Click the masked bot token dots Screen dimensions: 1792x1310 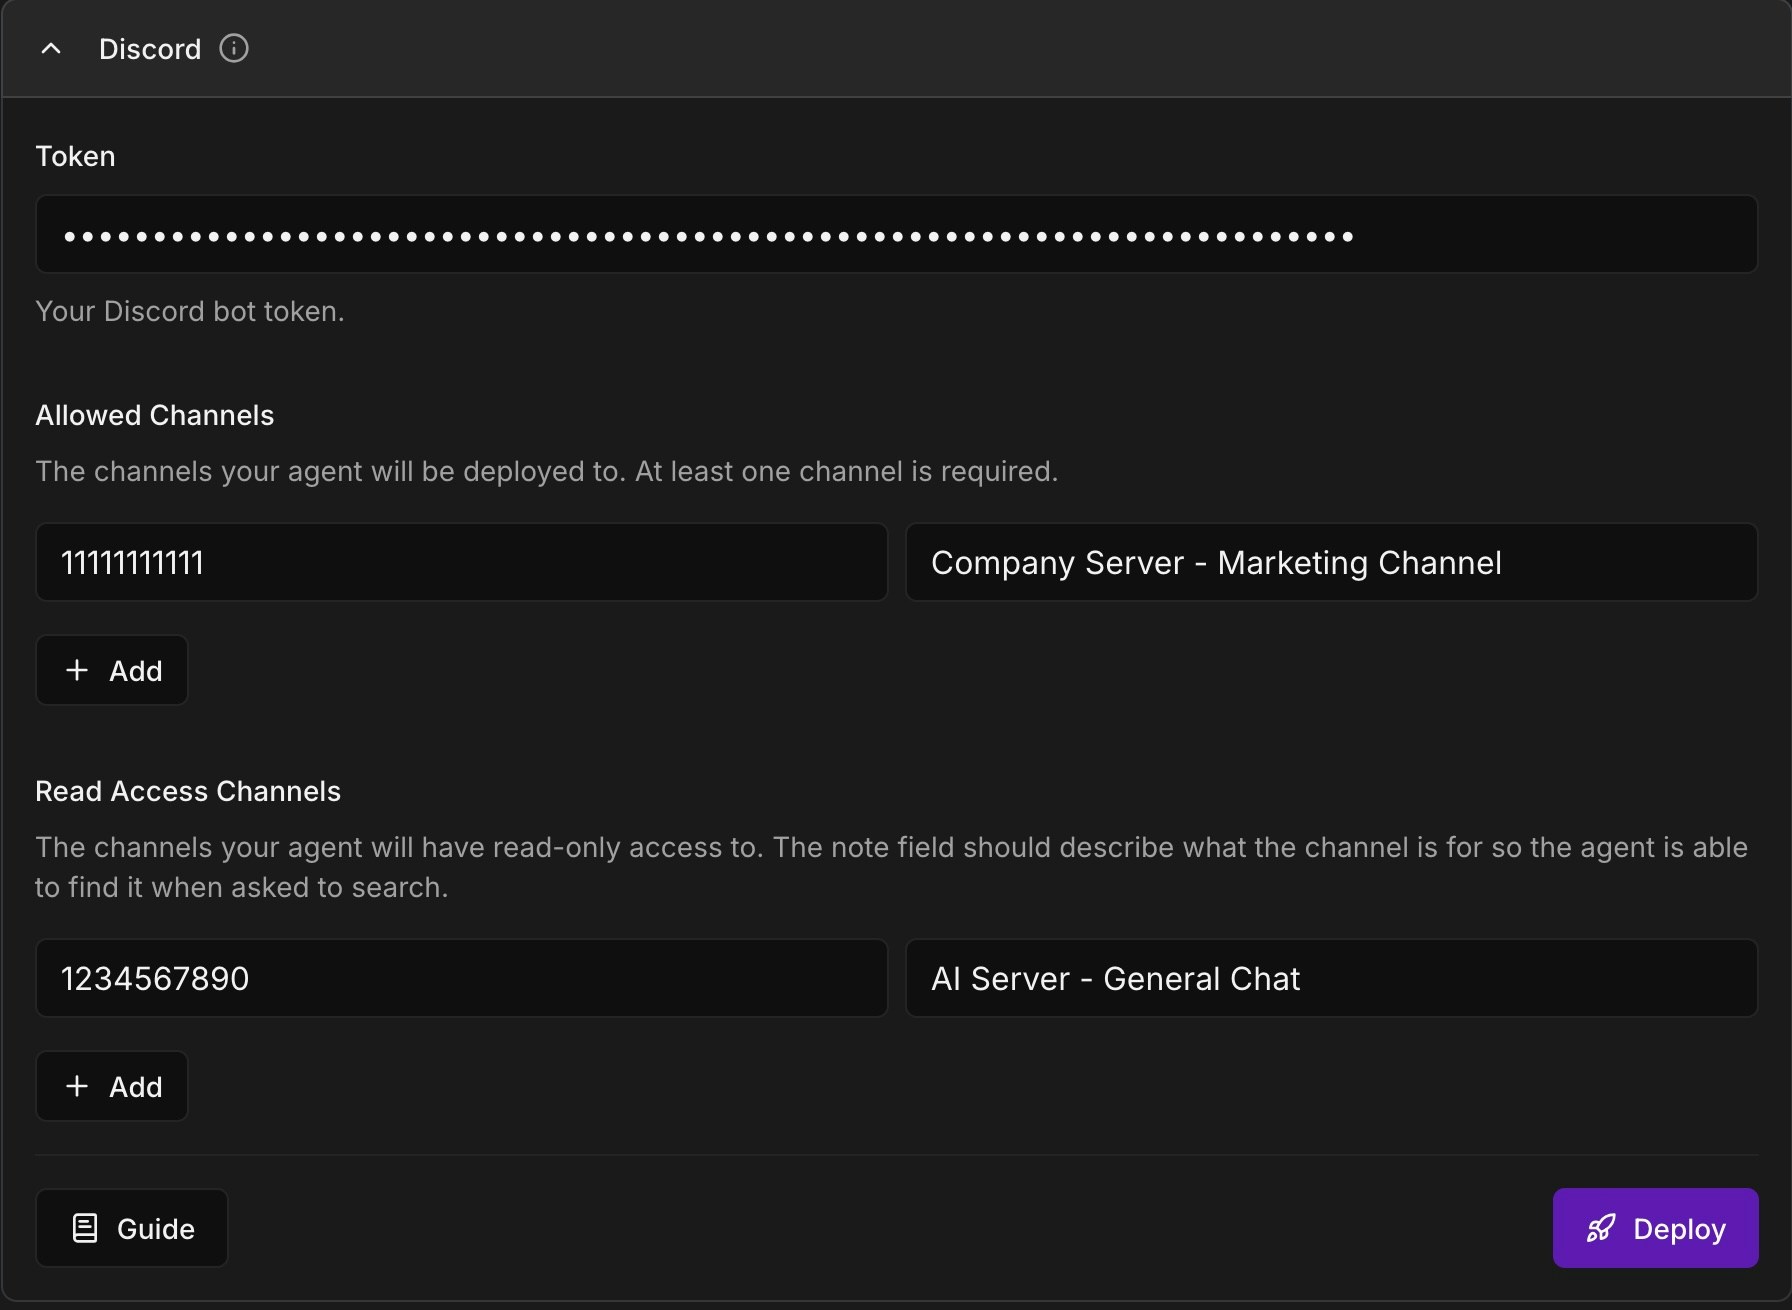coord(710,236)
